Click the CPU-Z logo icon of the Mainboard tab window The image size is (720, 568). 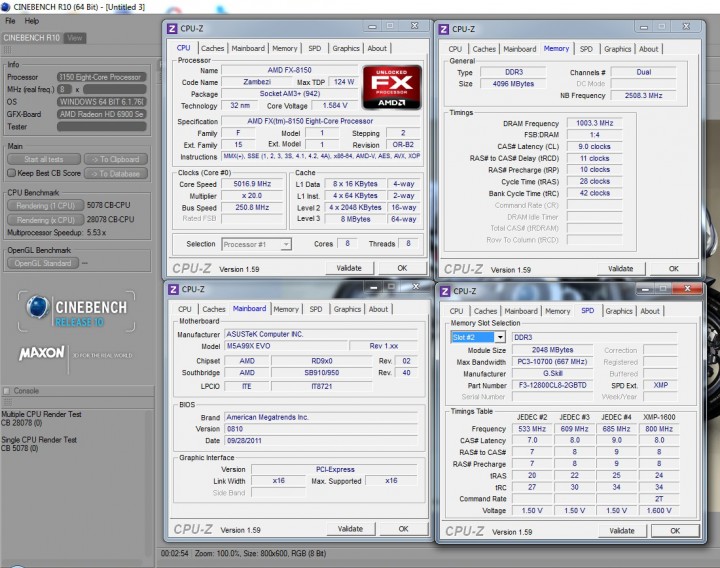pyautogui.click(x=173, y=289)
